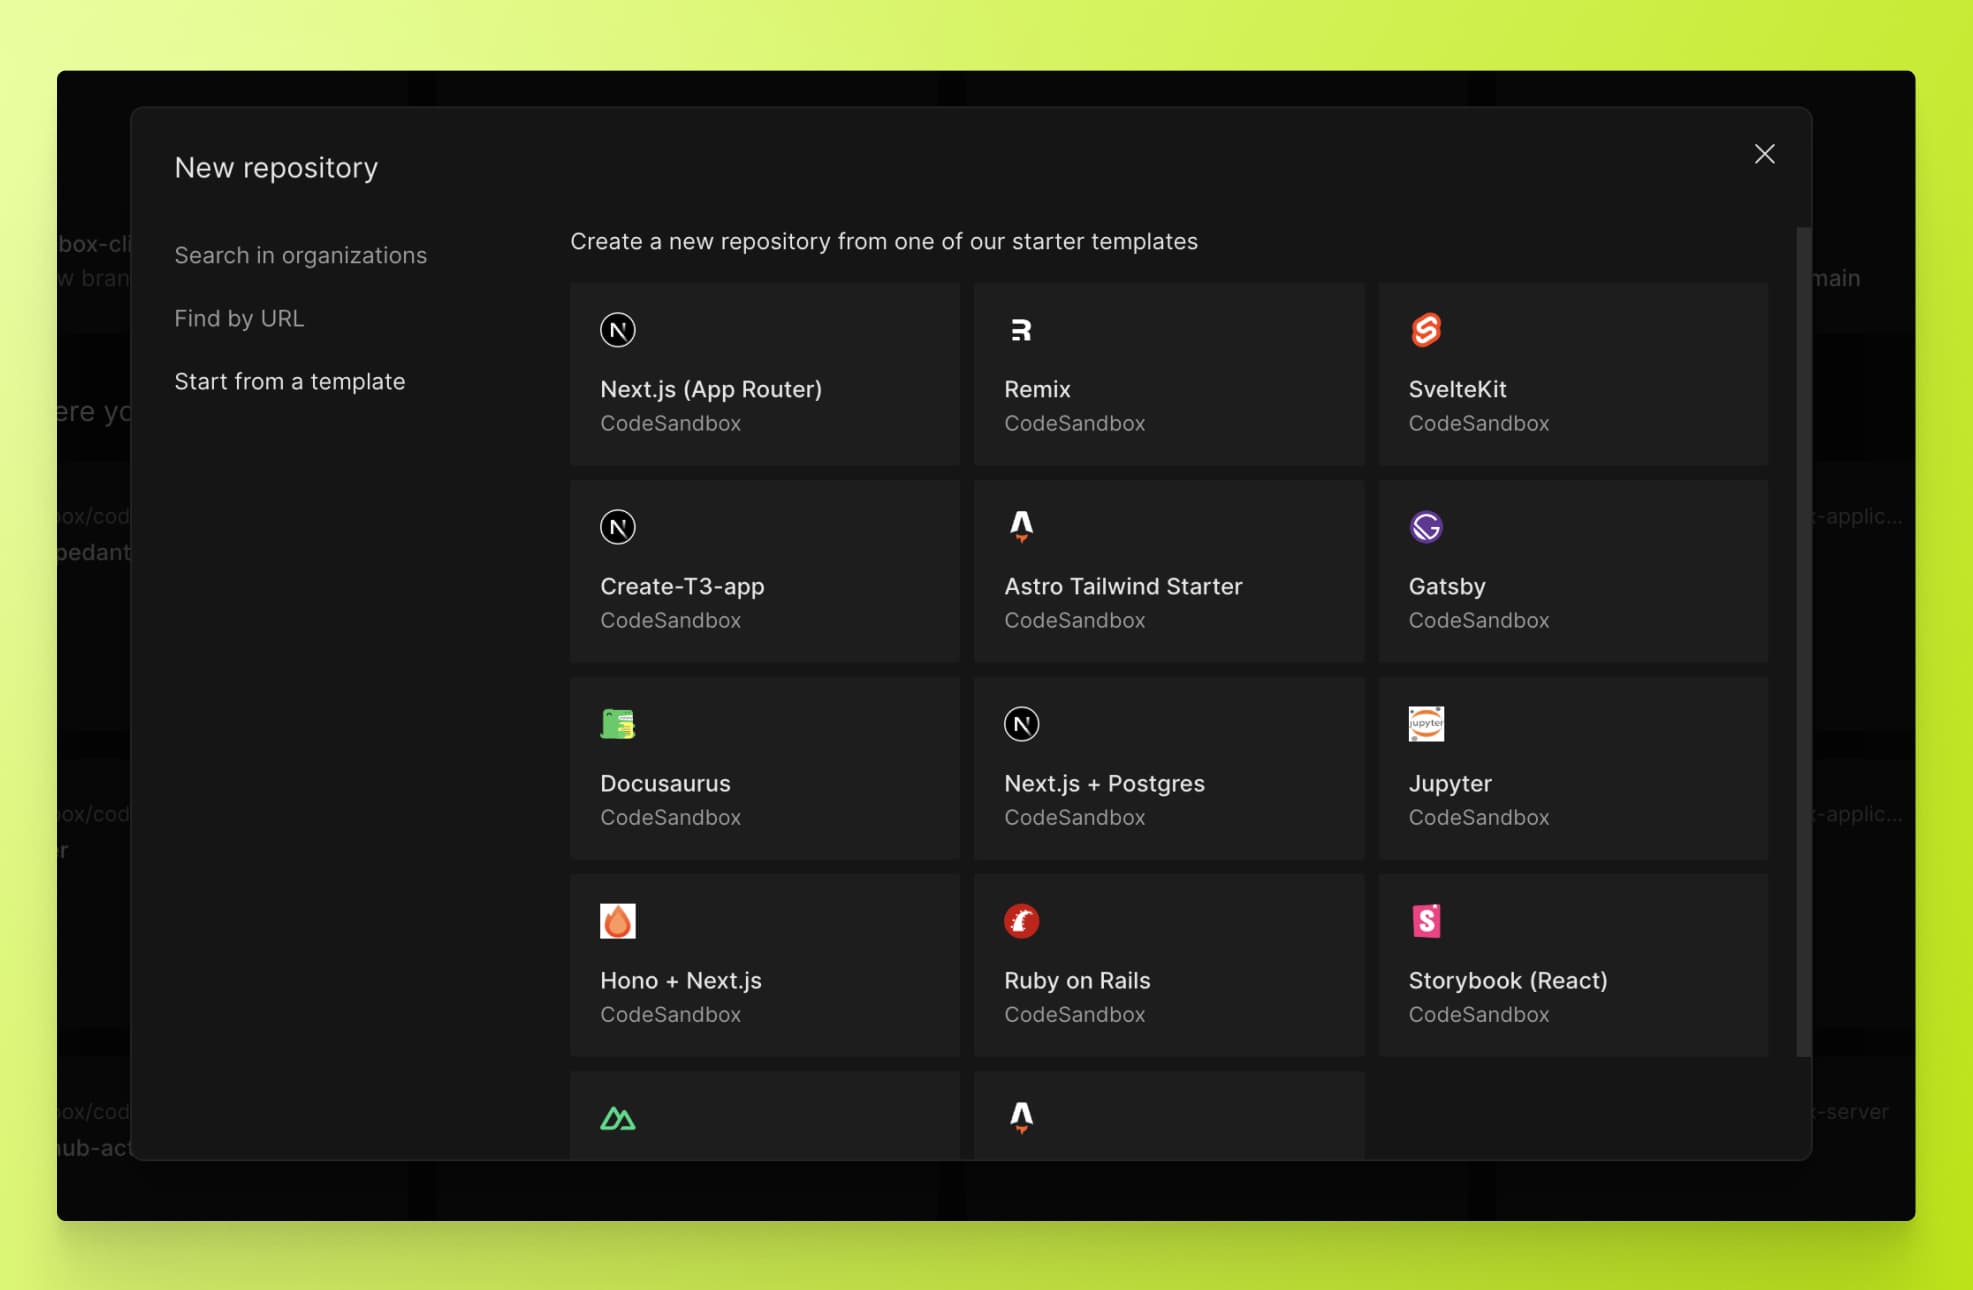Image resolution: width=1973 pixels, height=1290 pixels.
Task: Open the Docusaurus template card
Action: 764,768
